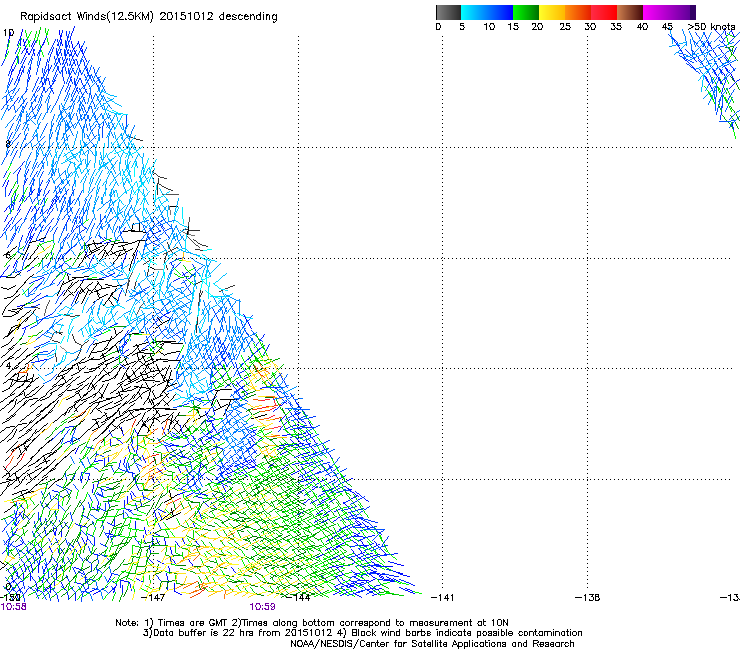Select the green 15–20 knots legend segment

[x=526, y=12]
